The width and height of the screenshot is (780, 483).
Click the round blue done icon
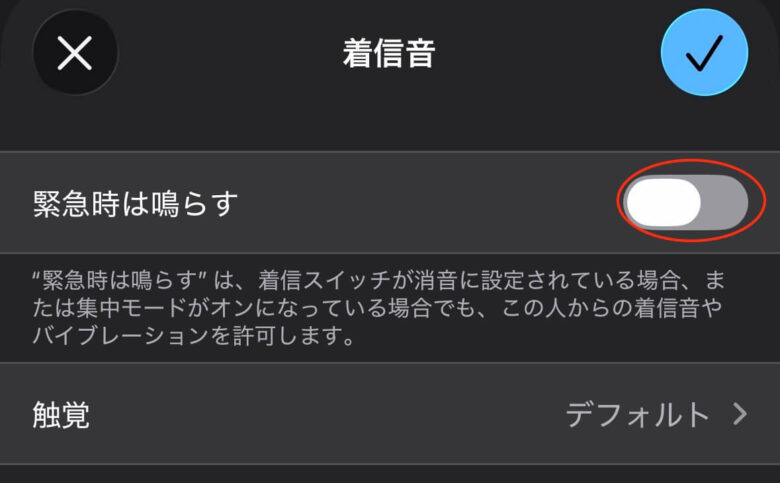point(704,52)
